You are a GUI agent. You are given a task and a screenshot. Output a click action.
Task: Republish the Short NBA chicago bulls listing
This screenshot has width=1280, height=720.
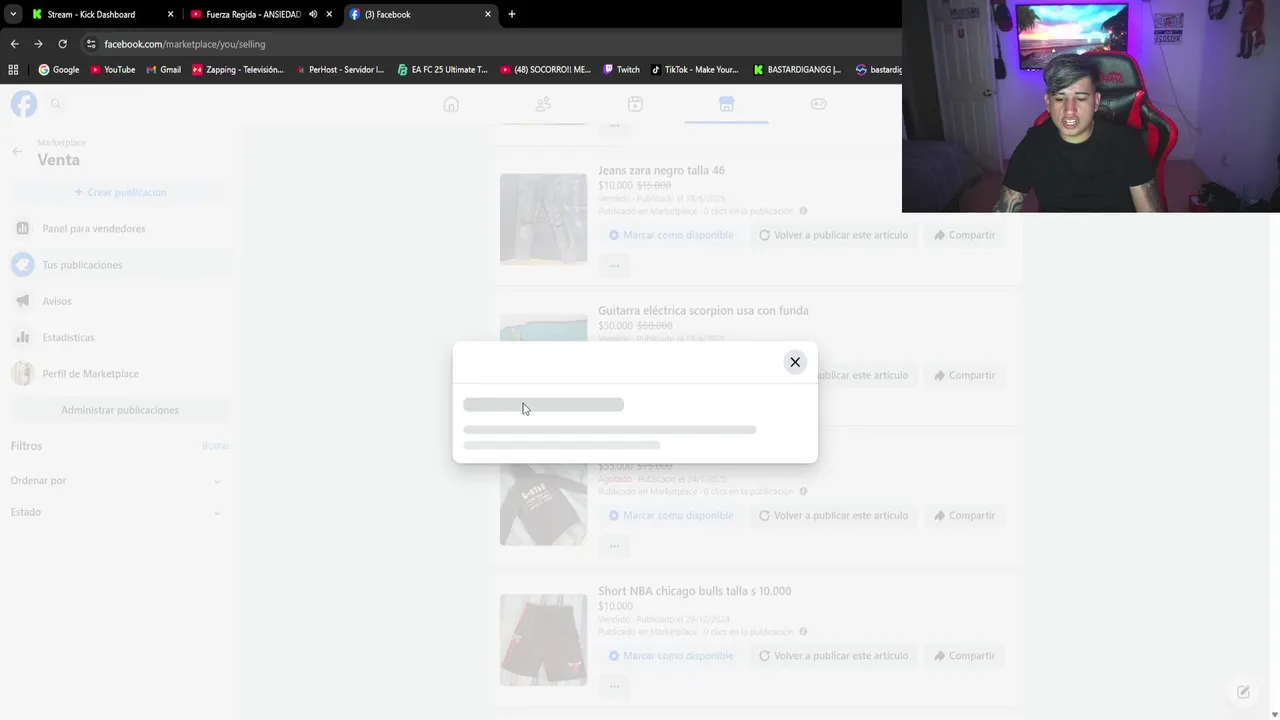834,656
